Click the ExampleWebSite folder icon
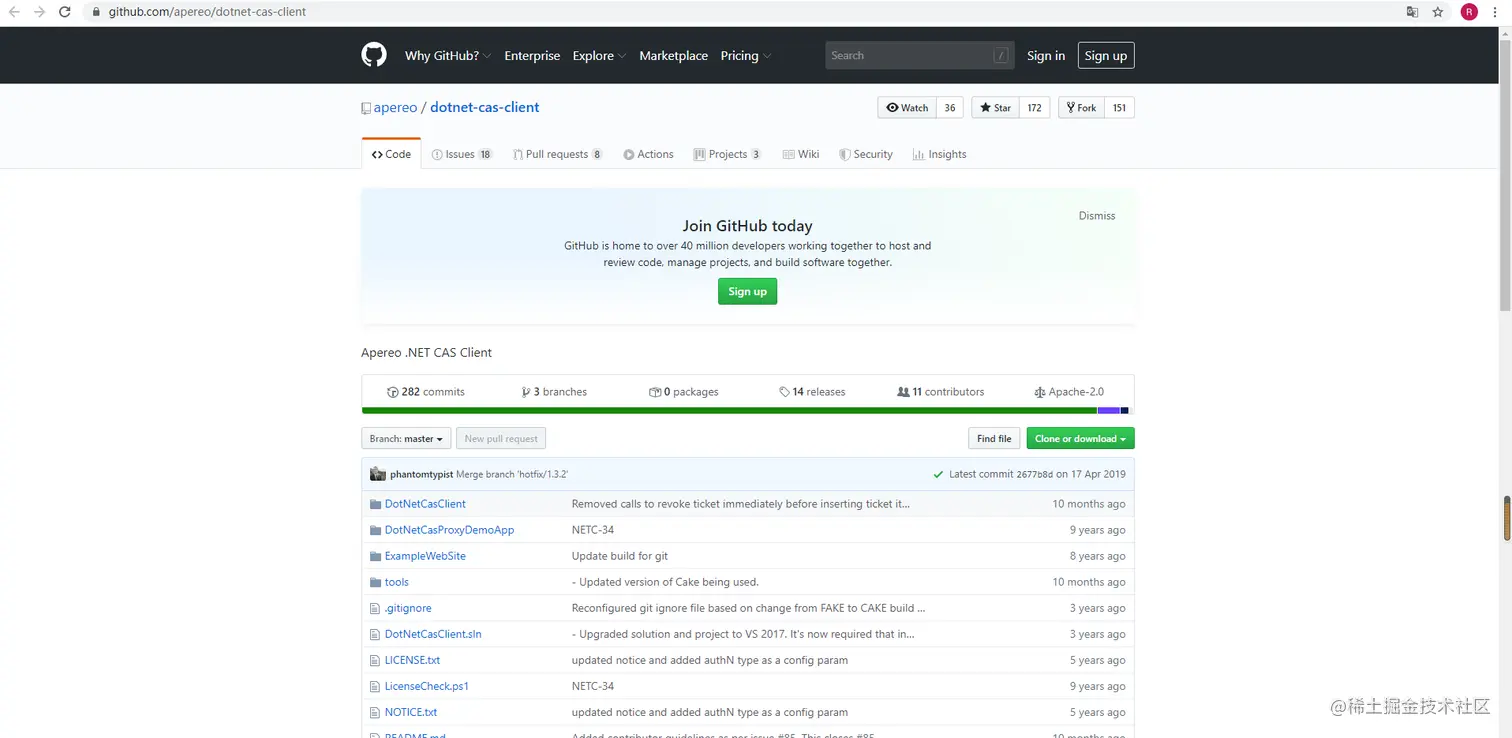Screen dimensions: 1512x738 point(376,556)
